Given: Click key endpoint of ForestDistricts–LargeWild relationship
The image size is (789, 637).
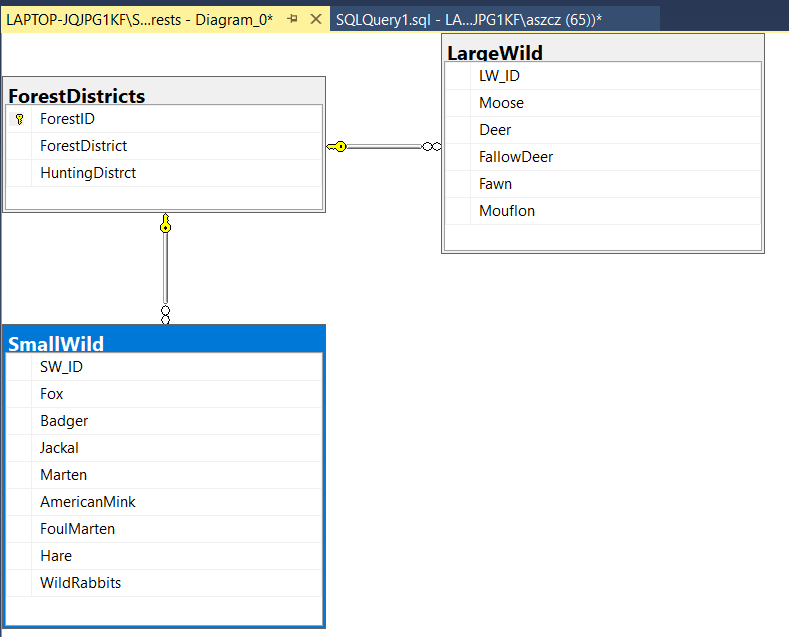Looking at the screenshot, I should coord(337,146).
